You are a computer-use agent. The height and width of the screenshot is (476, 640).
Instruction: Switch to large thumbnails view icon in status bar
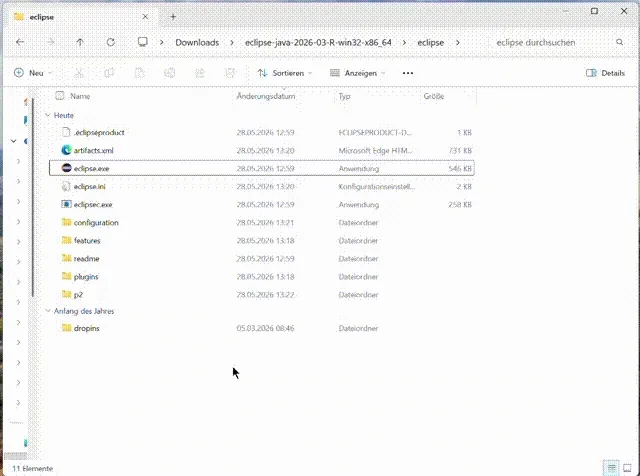(627, 468)
